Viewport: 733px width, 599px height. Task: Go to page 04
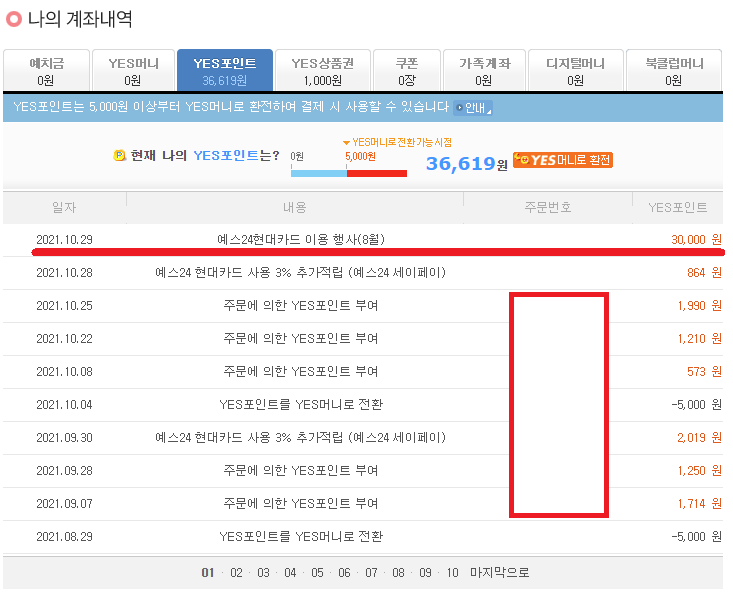[x=290, y=573]
